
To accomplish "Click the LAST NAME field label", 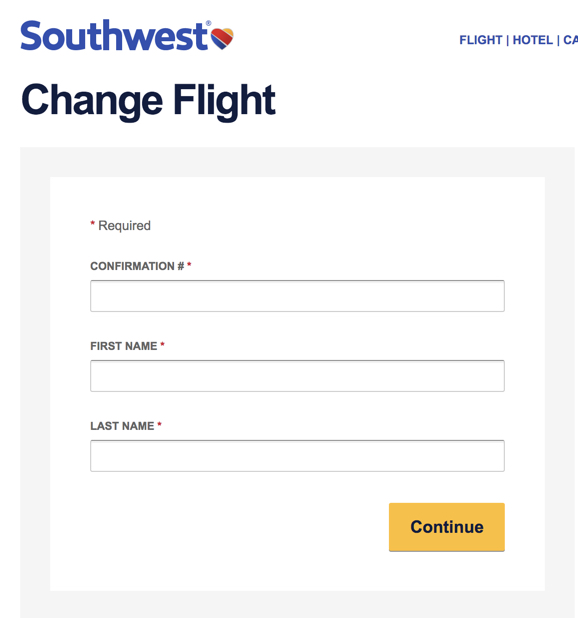I will click(x=122, y=426).
